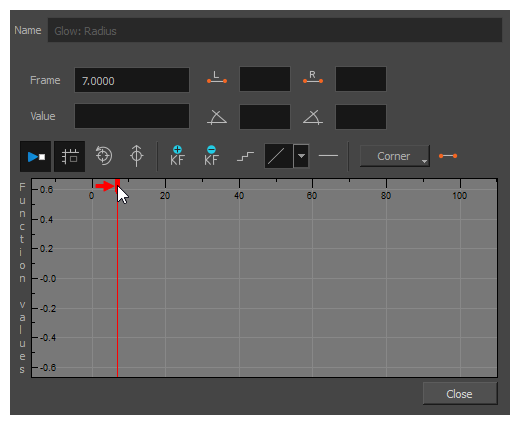Image resolution: width=520 pixels, height=425 pixels.
Task: Click the right handle length field
Action: [x=361, y=79]
